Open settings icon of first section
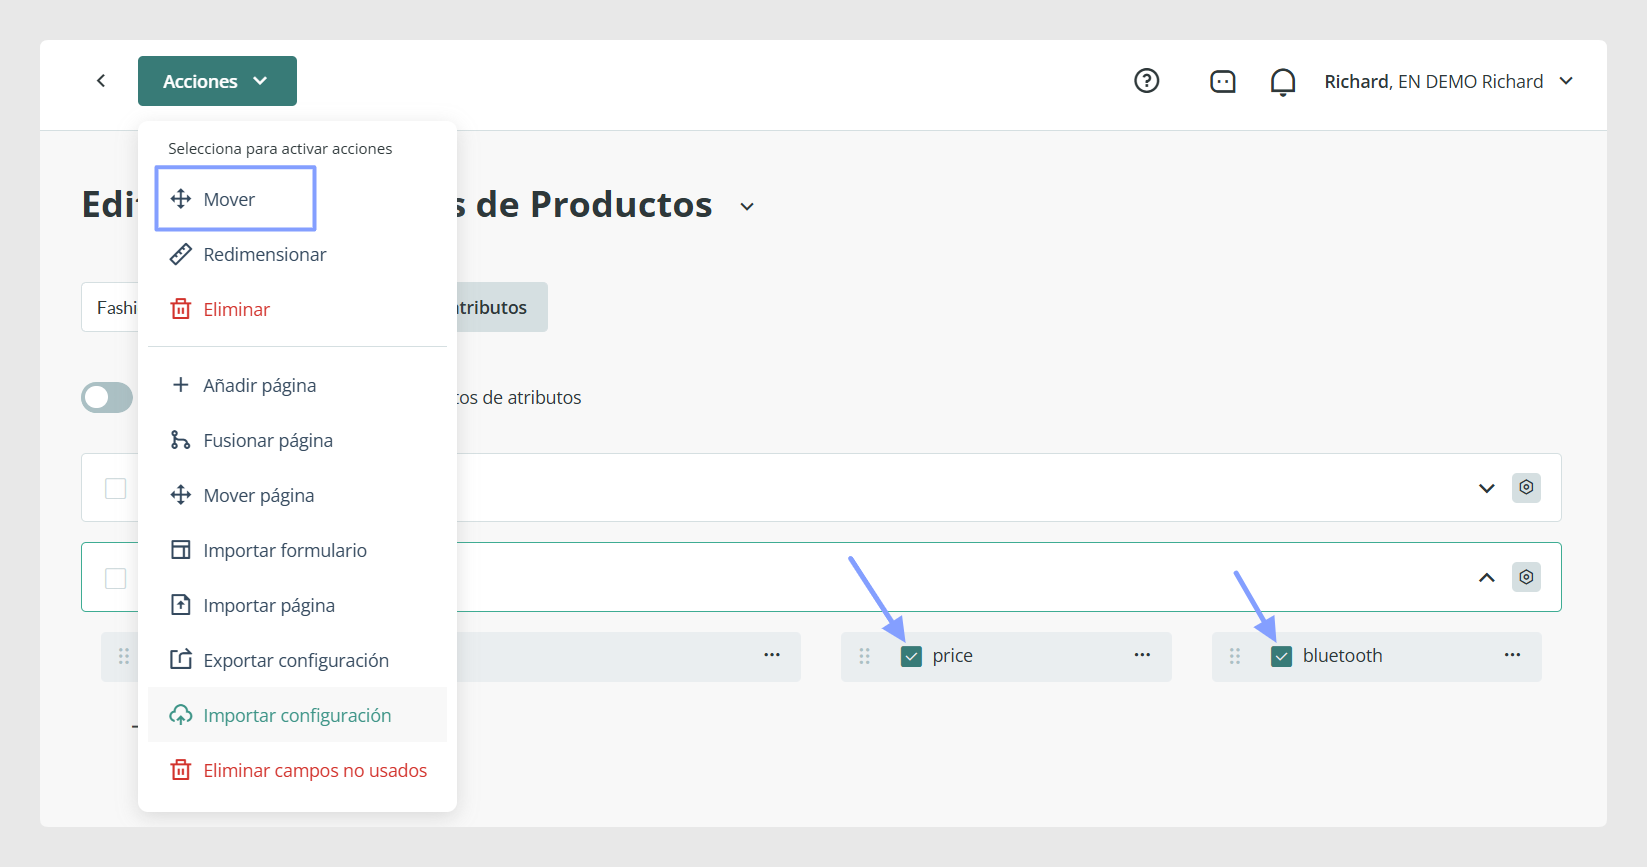The width and height of the screenshot is (1647, 867). tap(1526, 488)
